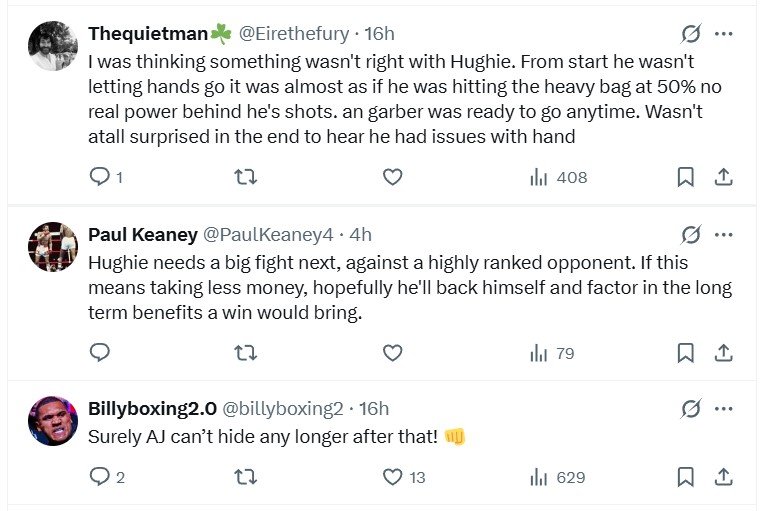
Task: Reply to Thequietman's tweet
Action: tap(99, 177)
